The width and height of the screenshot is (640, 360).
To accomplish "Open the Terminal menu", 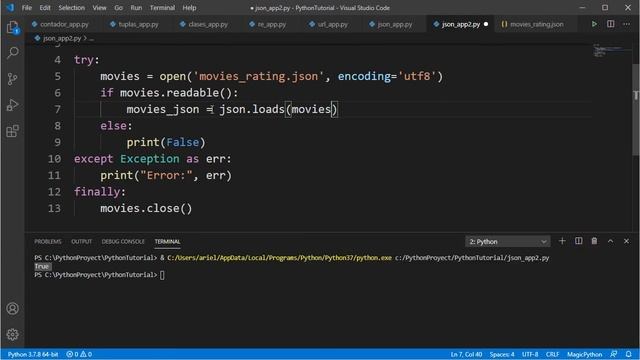I will pyautogui.click(x=162, y=8).
